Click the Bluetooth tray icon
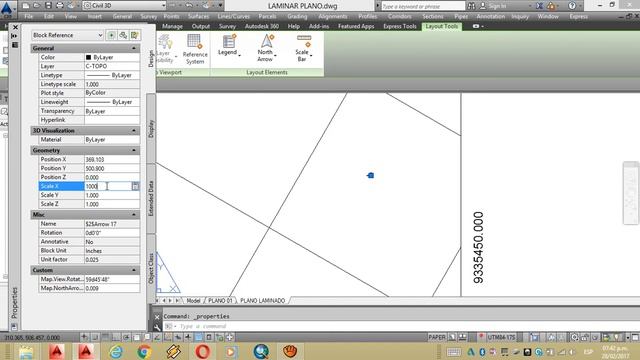 pos(482,352)
